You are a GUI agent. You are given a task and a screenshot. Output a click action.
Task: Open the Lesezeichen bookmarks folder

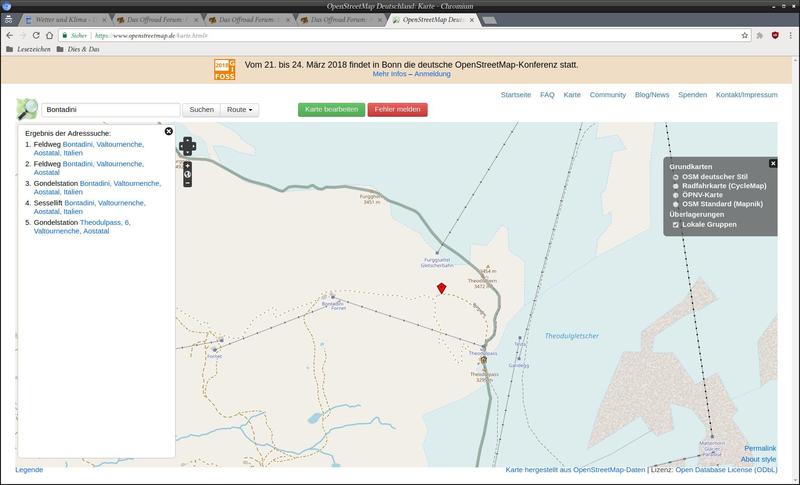29,49
